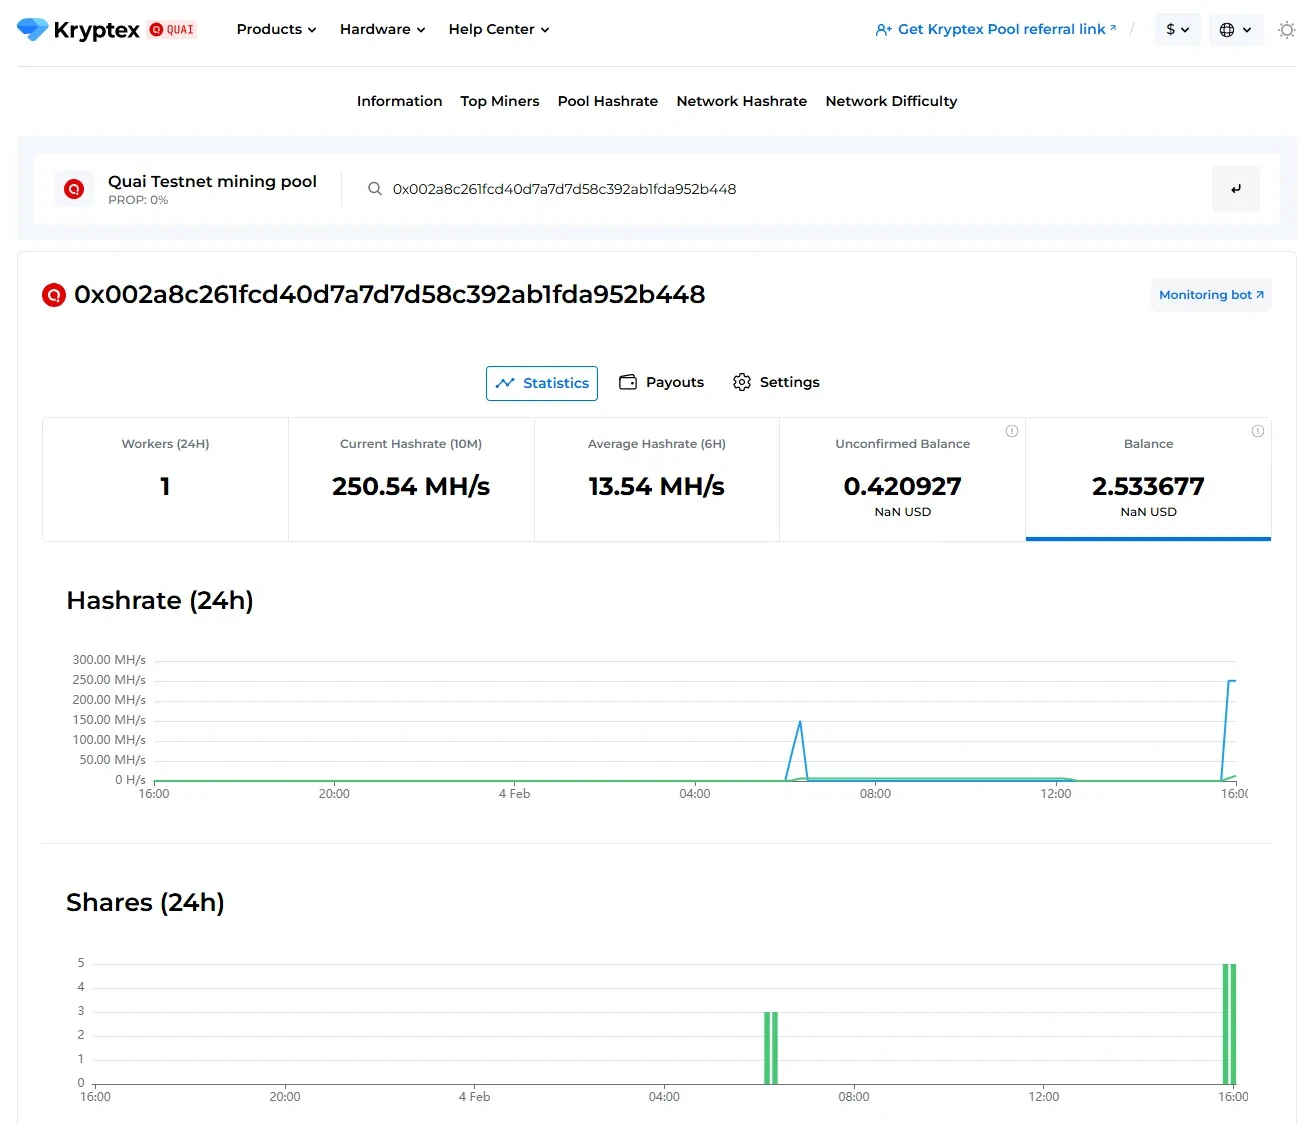The width and height of the screenshot is (1306, 1125).
Task: Switch to the Payouts tab
Action: [x=661, y=382]
